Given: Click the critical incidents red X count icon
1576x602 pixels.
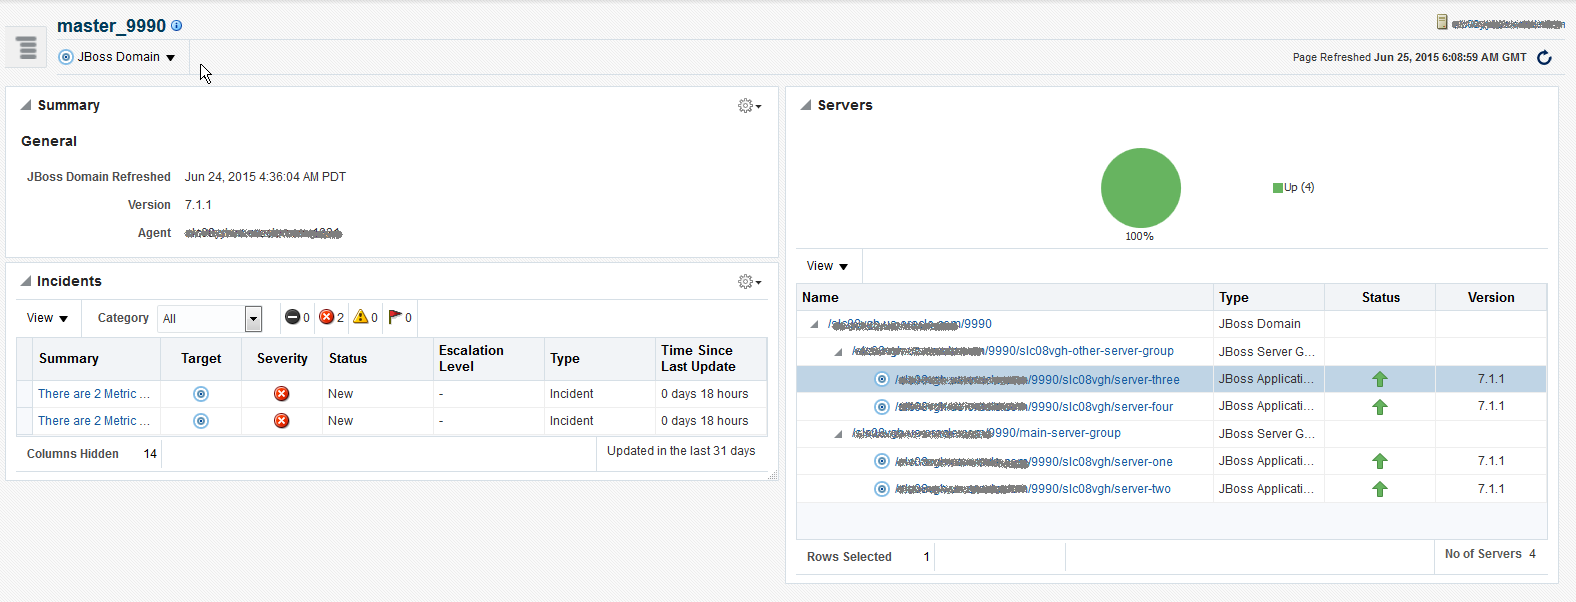Looking at the screenshot, I should pos(326,317).
